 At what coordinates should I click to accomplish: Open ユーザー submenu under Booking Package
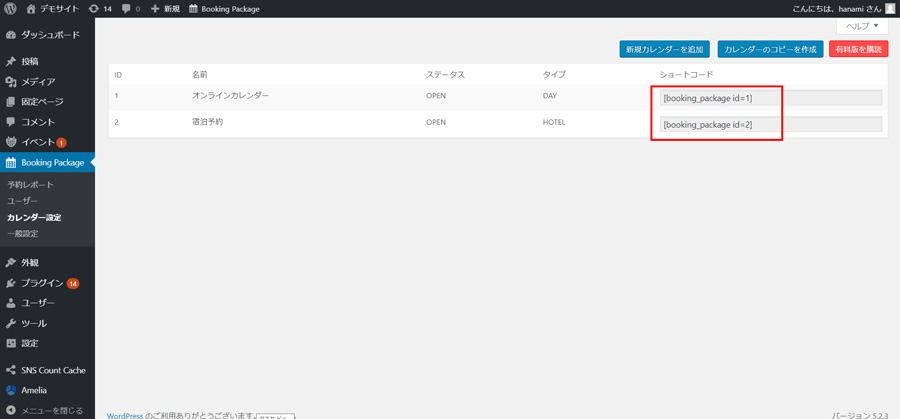pos(22,201)
